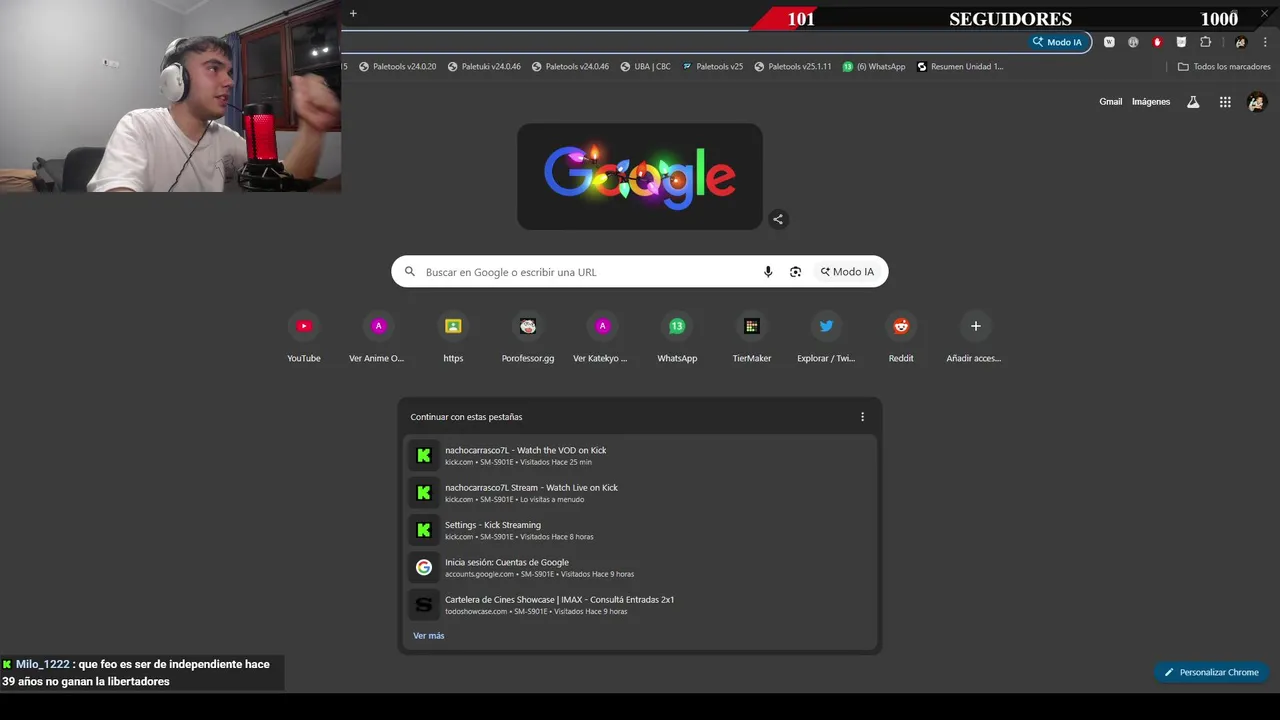Open the Reddit shortcut
The image size is (1280, 720).
(x=901, y=339)
